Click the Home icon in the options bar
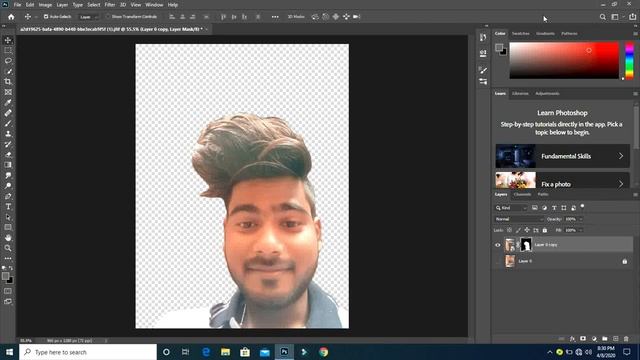640x360 pixels. 11,17
